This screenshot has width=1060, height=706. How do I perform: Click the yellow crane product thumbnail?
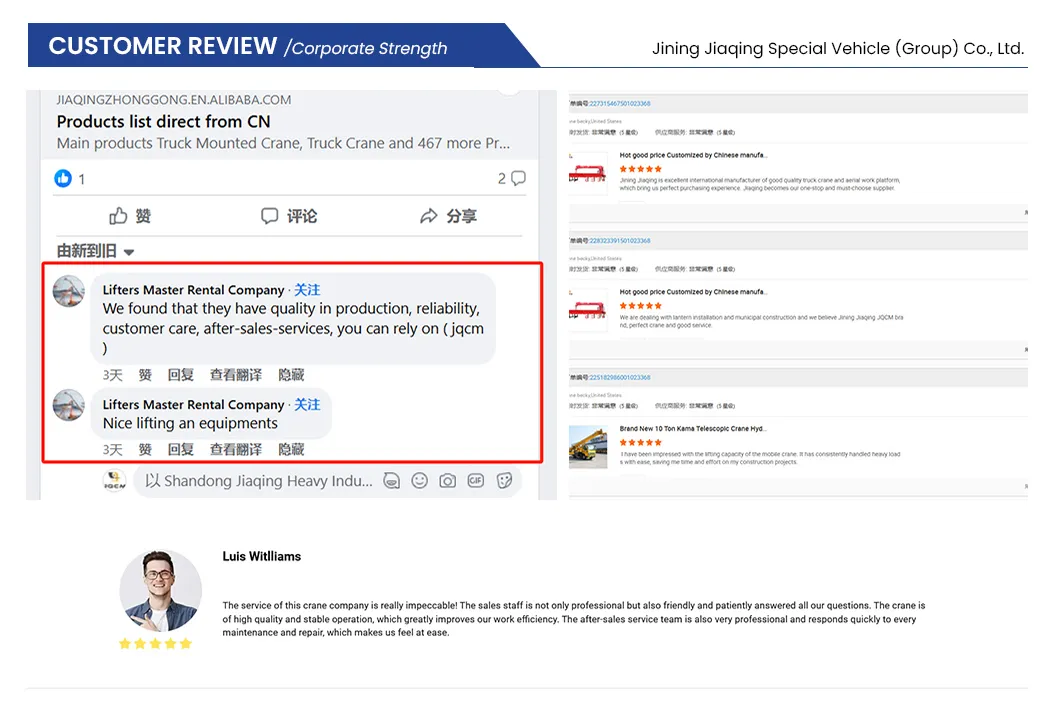click(x=588, y=446)
